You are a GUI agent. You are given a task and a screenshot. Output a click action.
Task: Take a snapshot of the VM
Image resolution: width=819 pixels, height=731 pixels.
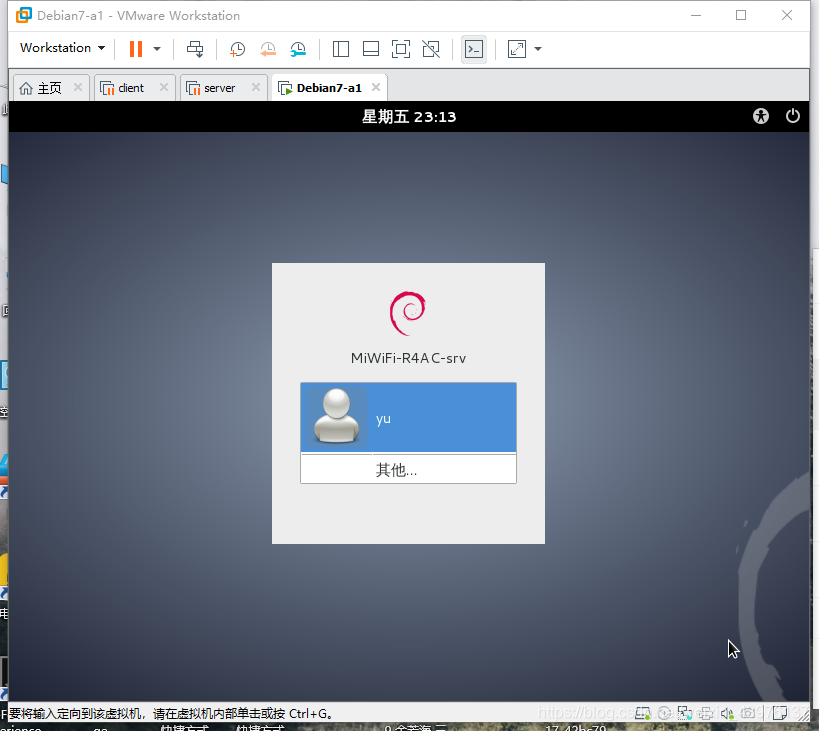point(237,49)
